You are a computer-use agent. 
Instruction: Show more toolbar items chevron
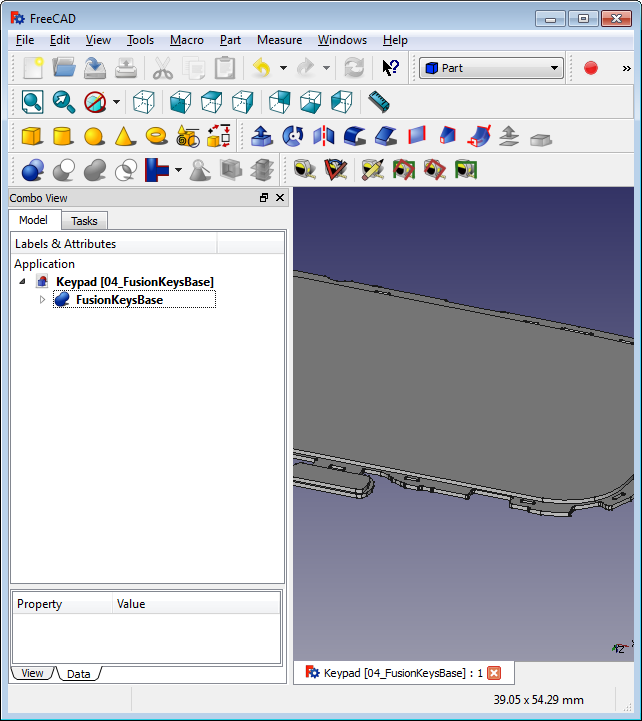point(626,69)
